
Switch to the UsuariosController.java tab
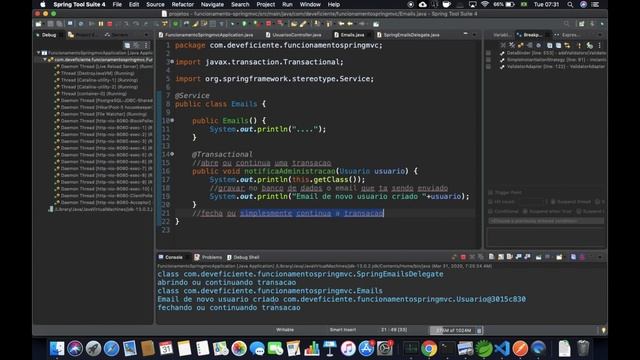click(x=296, y=35)
